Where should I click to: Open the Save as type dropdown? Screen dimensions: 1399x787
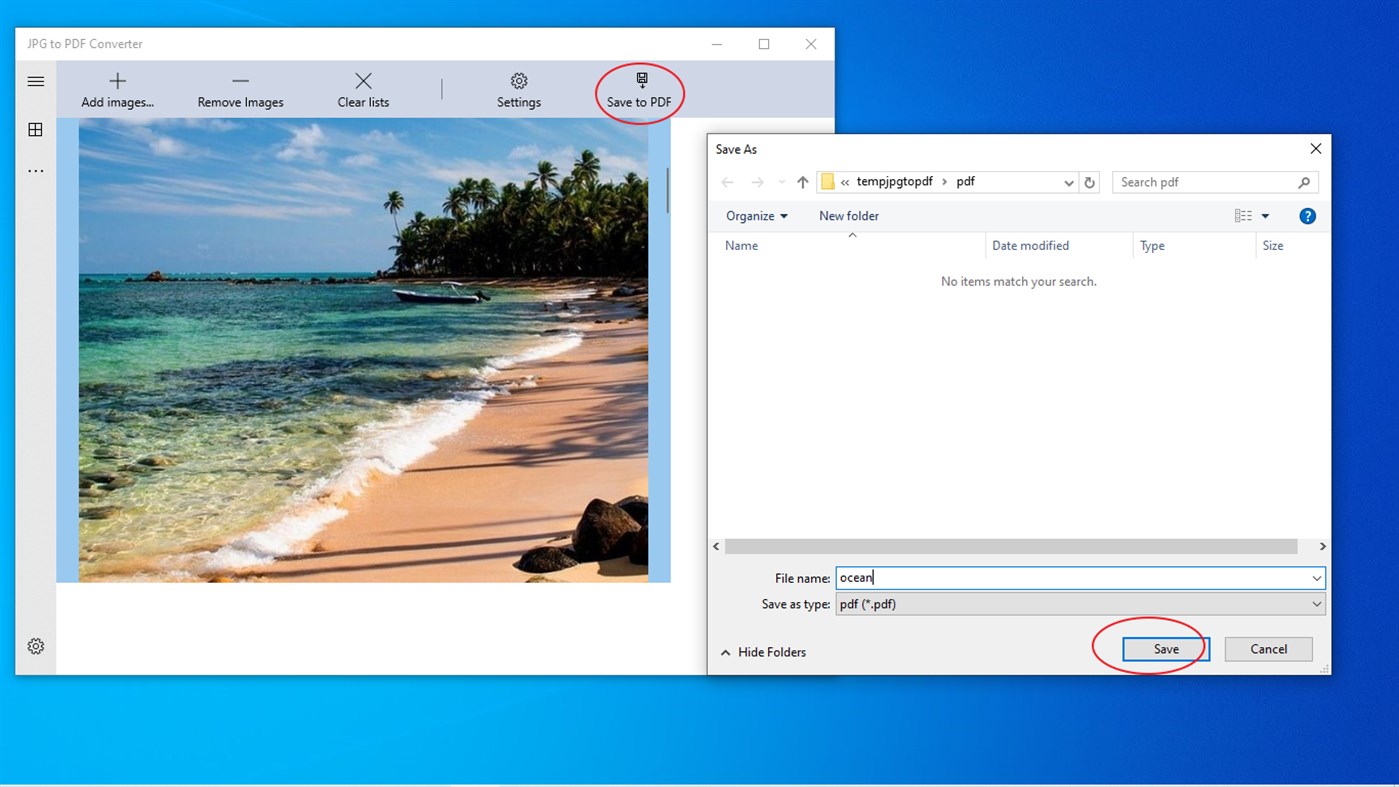coord(1317,603)
